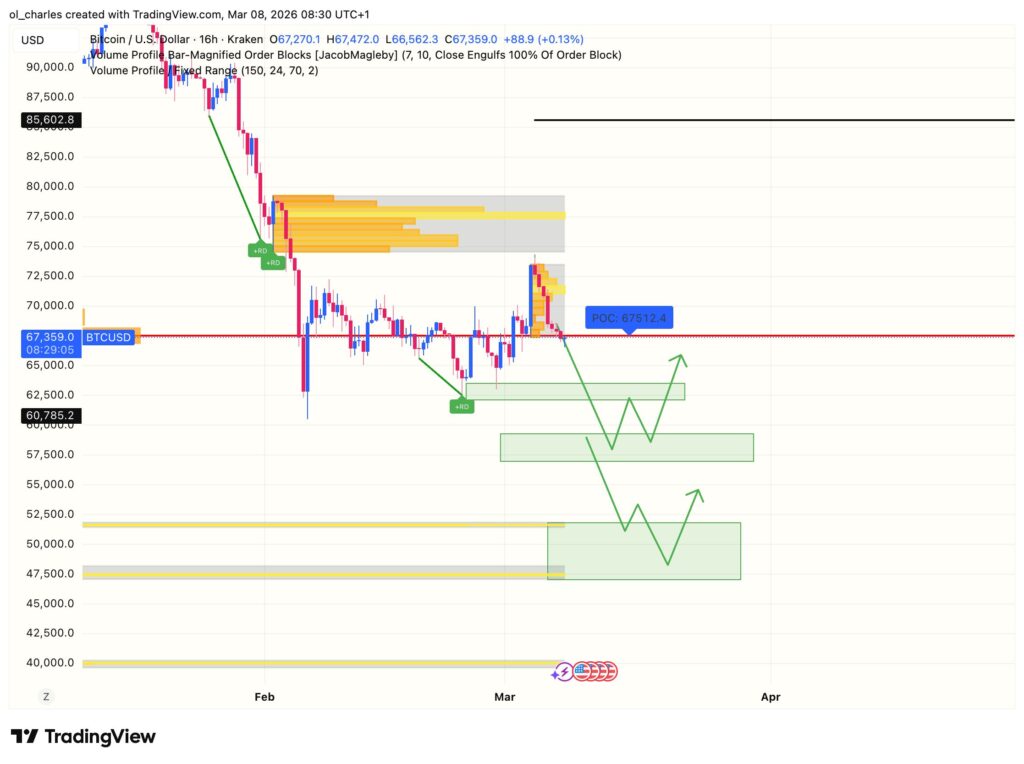The height and width of the screenshot is (764, 1024).
Task: Open symbol search via "Bitcoin / U.S. Dollar"
Action: point(140,39)
